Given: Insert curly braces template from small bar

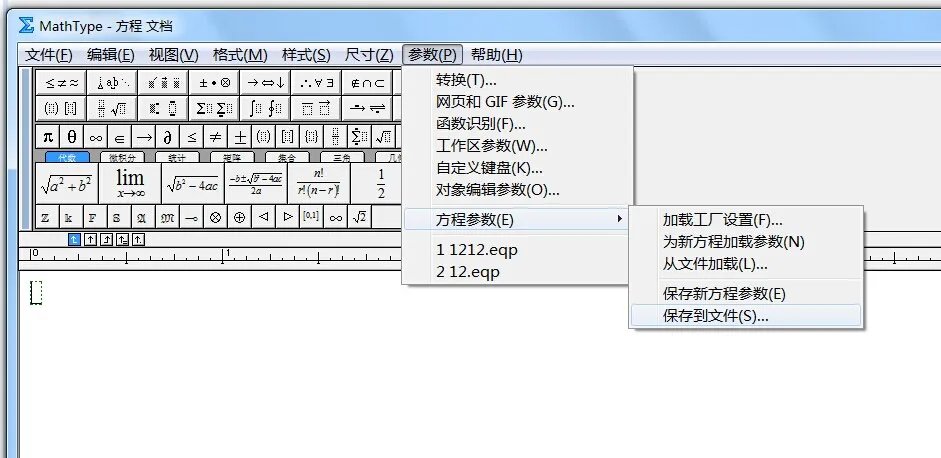Looking at the screenshot, I should (x=311, y=137).
